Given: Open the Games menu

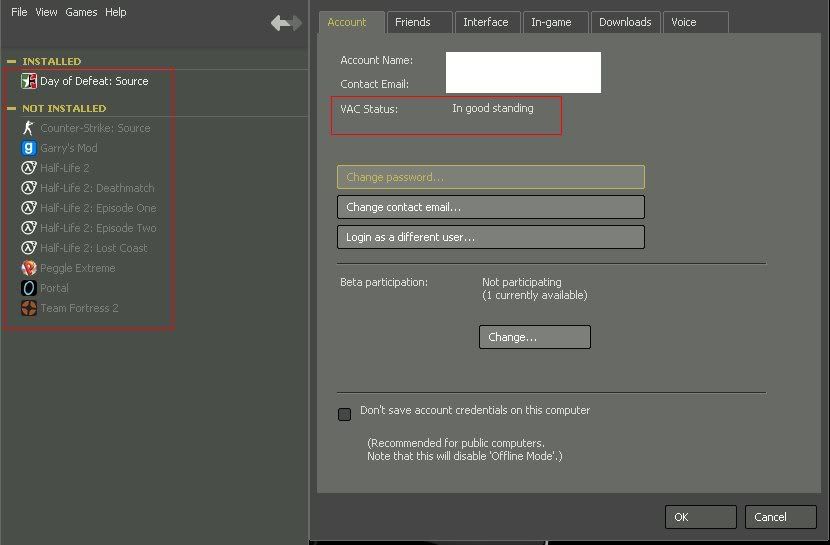Looking at the screenshot, I should 81,12.
